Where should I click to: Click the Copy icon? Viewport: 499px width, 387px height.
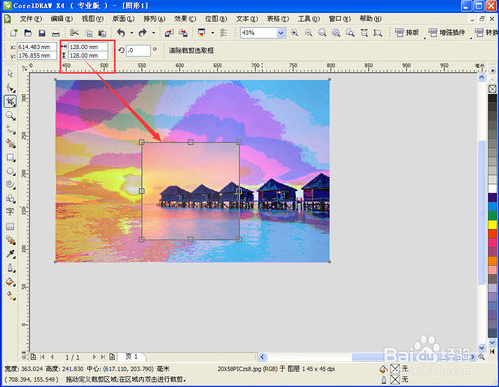[89, 33]
